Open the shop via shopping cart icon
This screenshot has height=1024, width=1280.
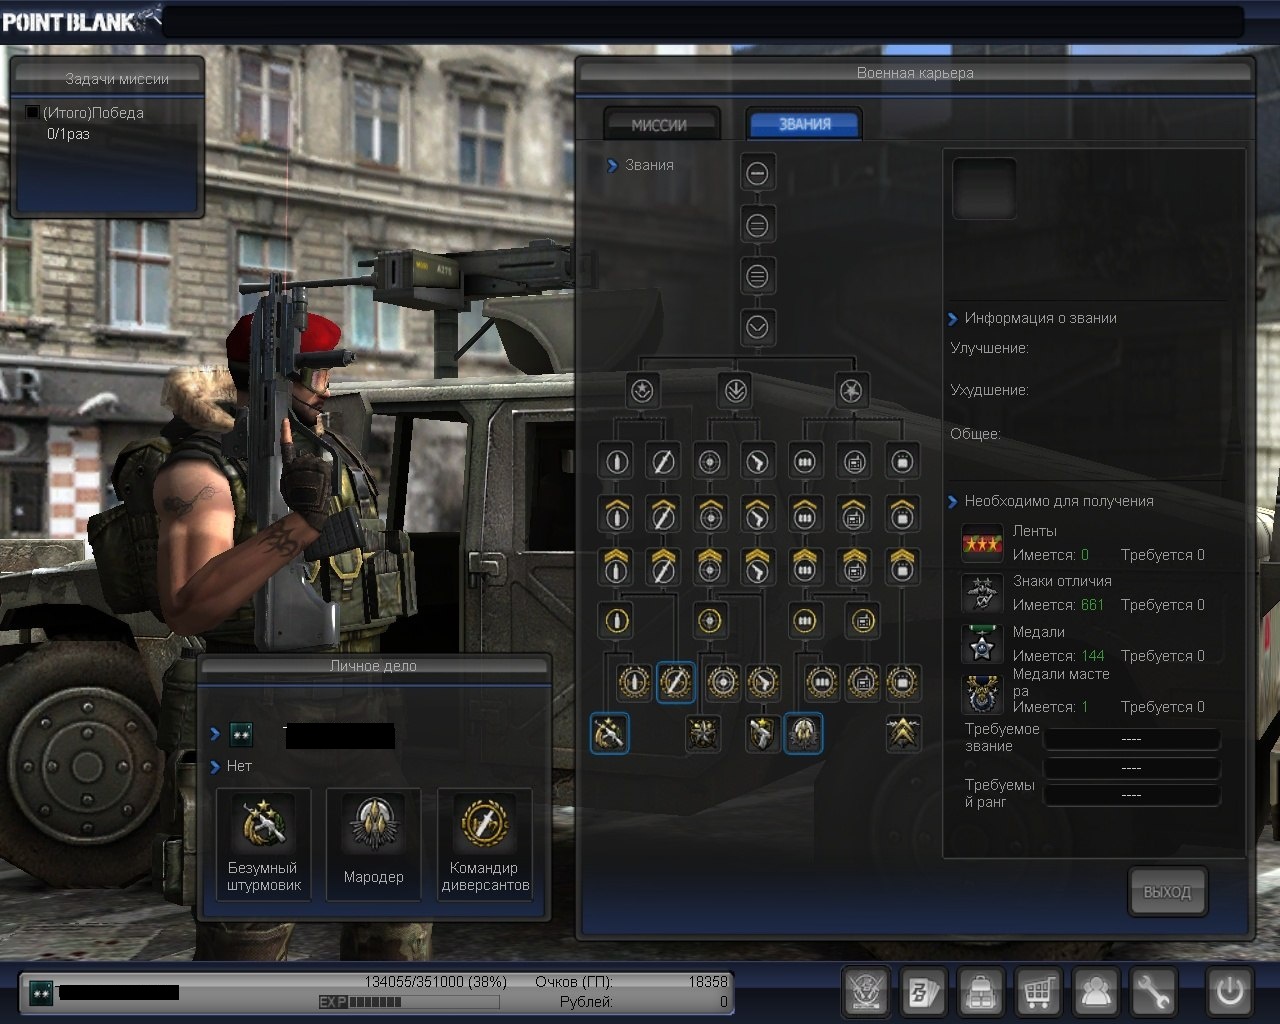click(x=1039, y=992)
